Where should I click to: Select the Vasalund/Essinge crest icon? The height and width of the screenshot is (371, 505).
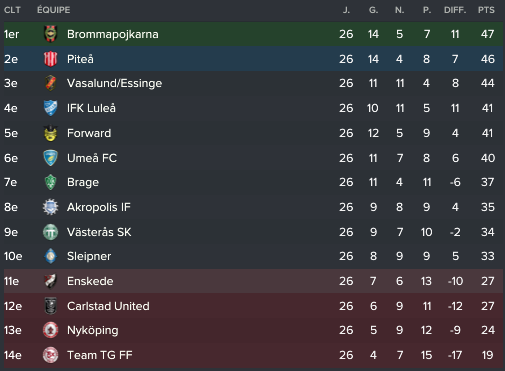tap(51, 83)
